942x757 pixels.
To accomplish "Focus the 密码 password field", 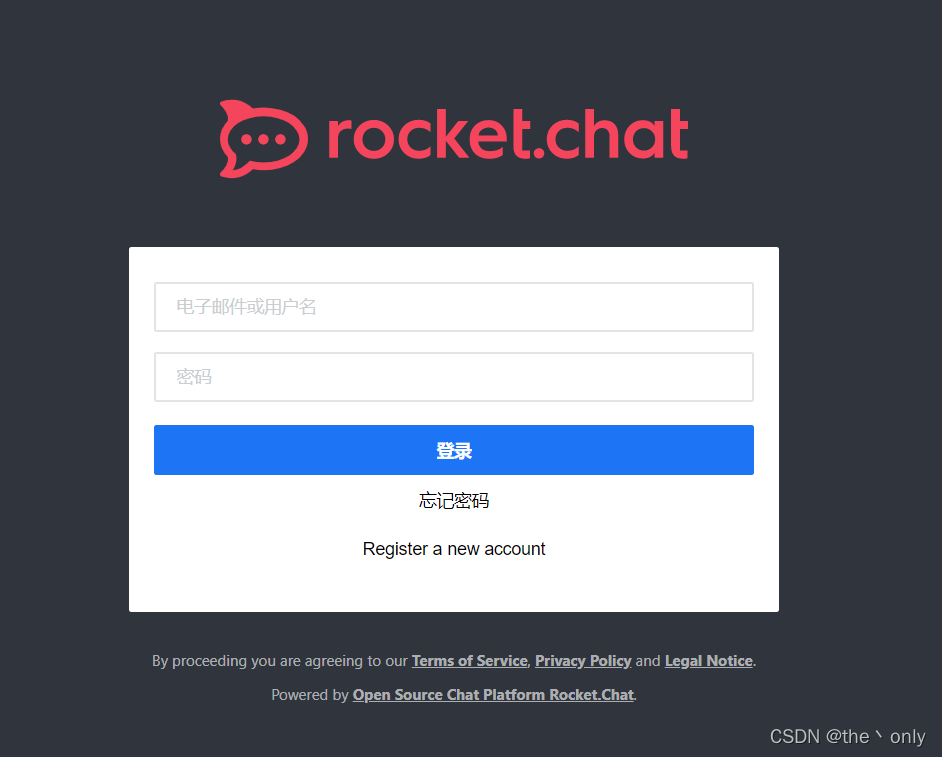I will pyautogui.click(x=454, y=377).
